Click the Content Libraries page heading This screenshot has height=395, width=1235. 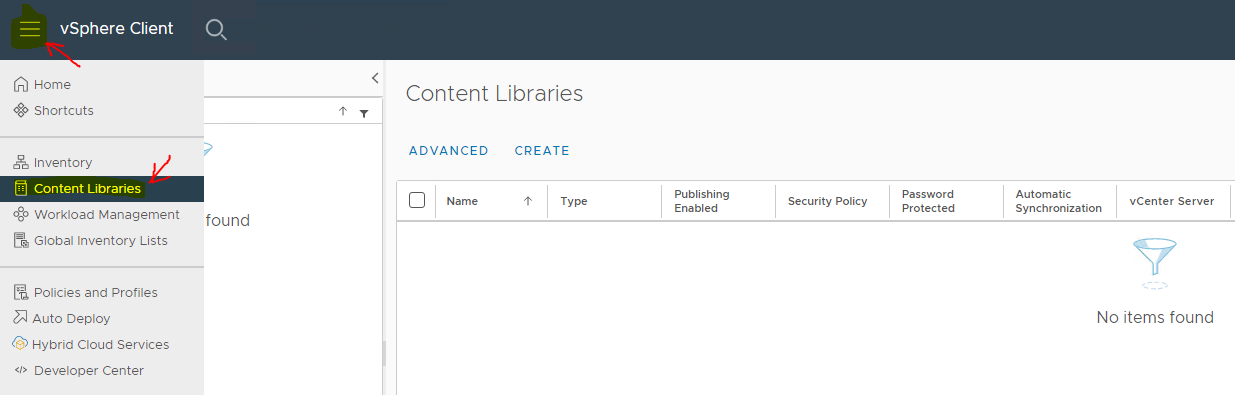tap(494, 93)
